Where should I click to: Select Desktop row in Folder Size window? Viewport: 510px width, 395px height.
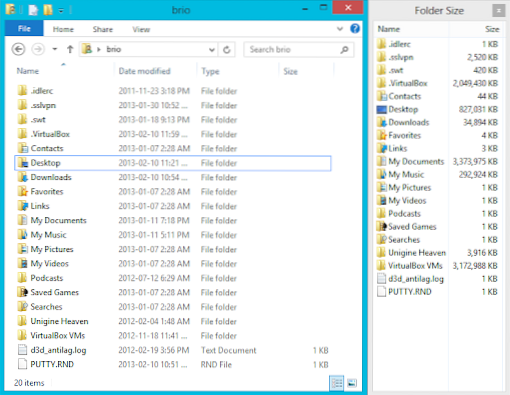tap(438, 109)
